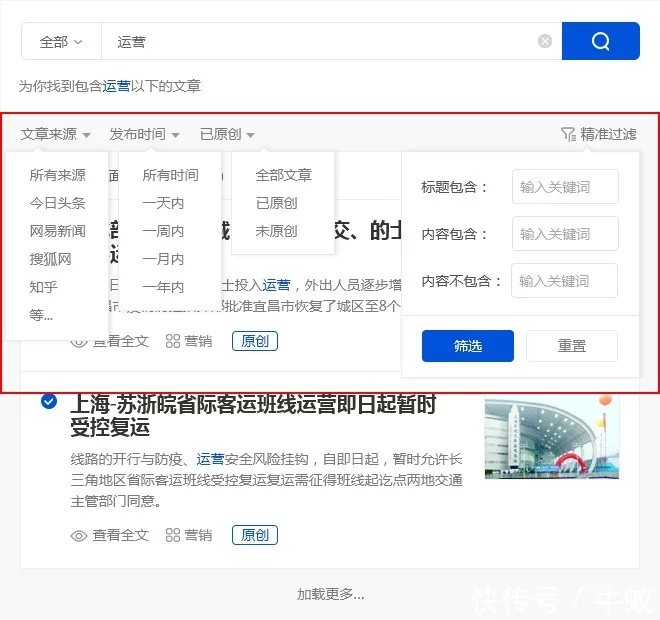This screenshot has height=620, width=660.
Task: Click 加载更多... to load more
Action: [330, 594]
